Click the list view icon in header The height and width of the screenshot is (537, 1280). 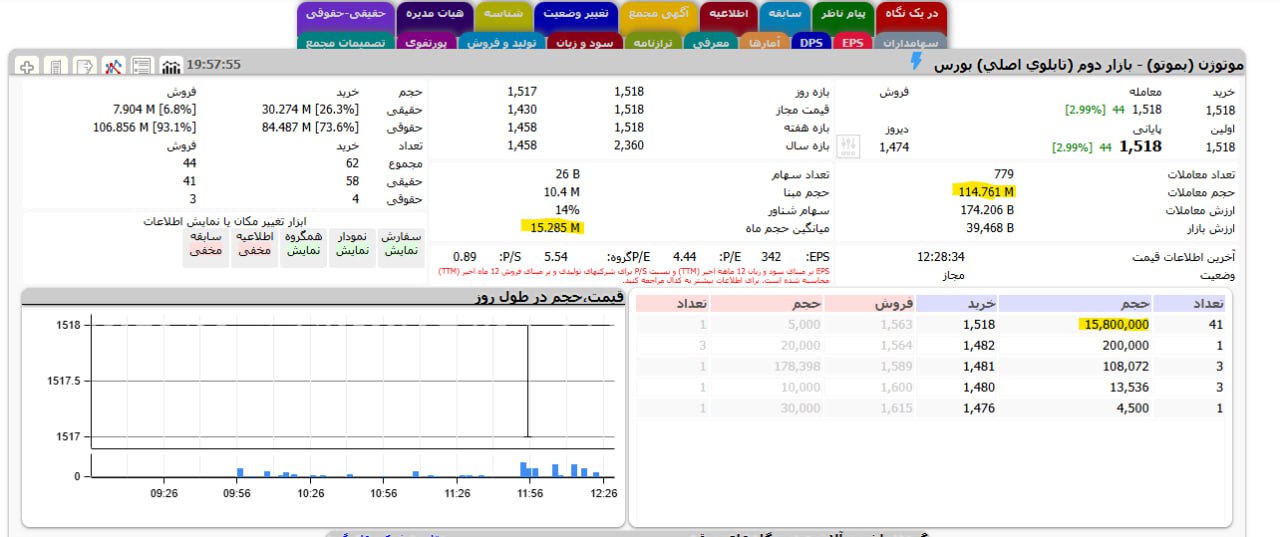(x=142, y=66)
